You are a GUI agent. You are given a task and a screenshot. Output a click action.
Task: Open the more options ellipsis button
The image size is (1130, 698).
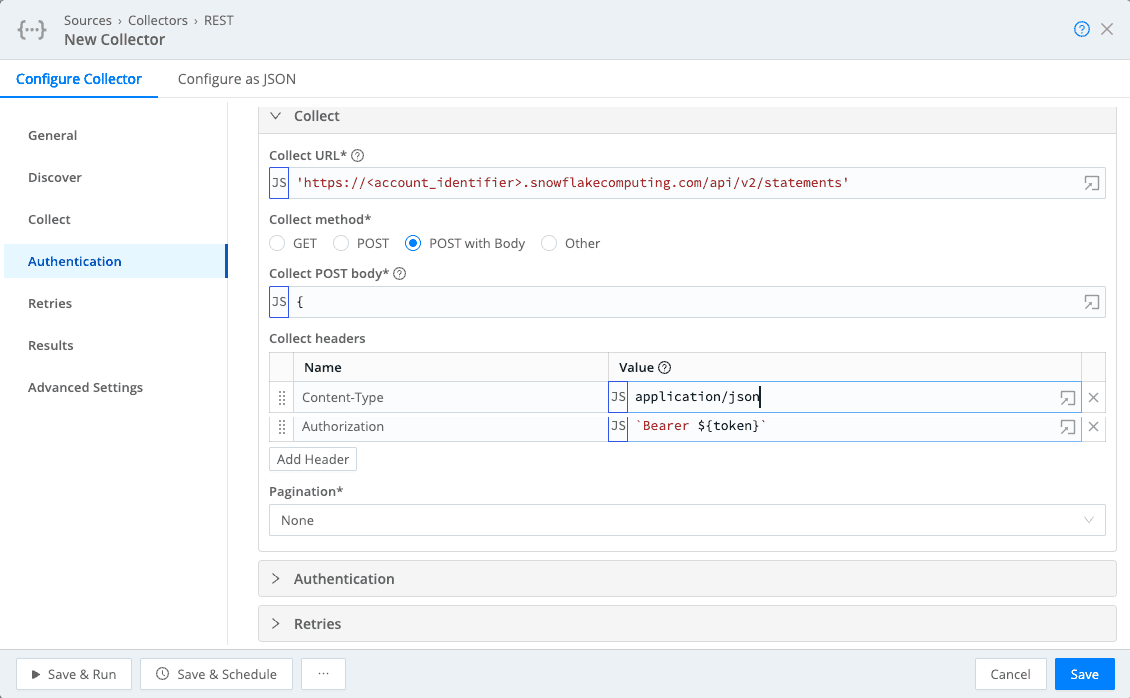tap(323, 674)
